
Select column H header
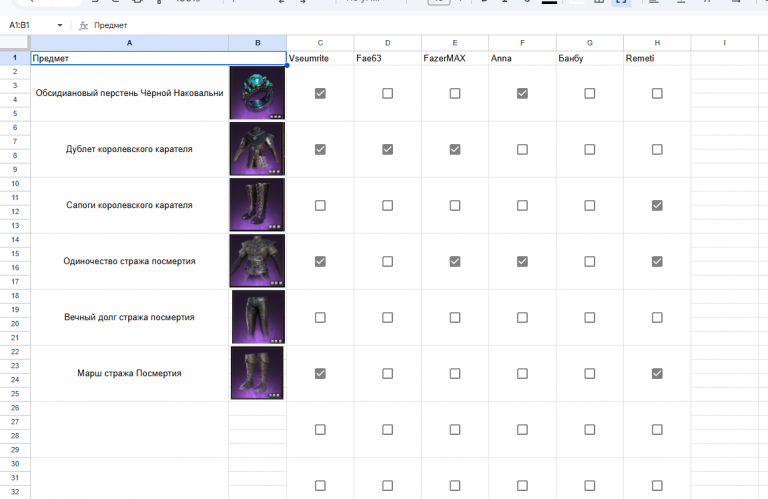657,43
